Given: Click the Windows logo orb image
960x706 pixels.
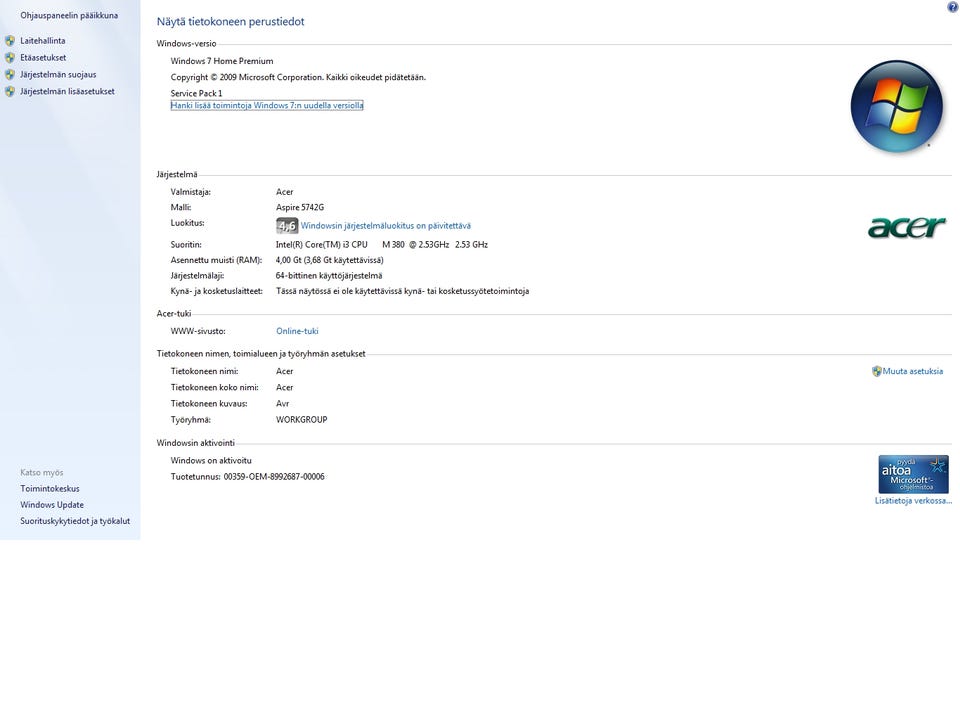Looking at the screenshot, I should click(x=897, y=107).
